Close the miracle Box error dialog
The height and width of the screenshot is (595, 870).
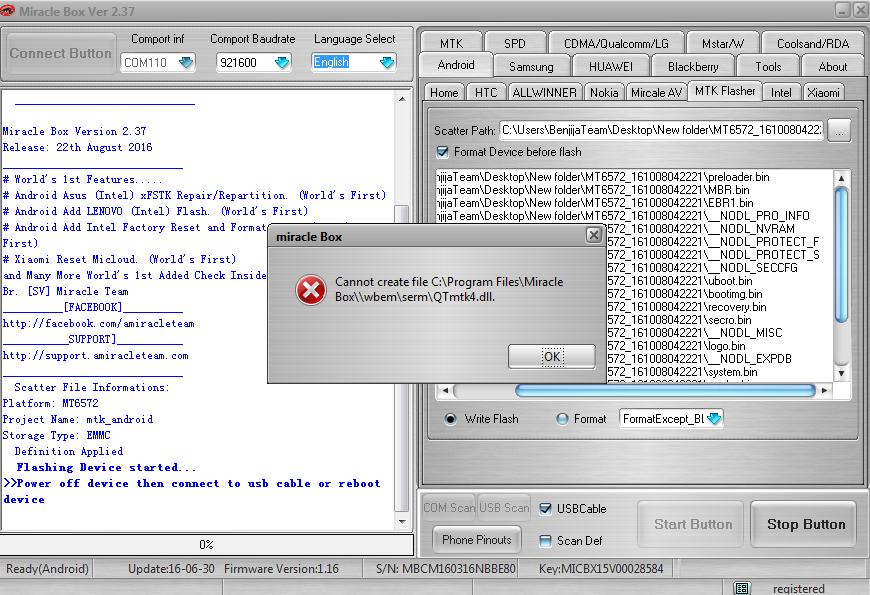click(x=593, y=235)
